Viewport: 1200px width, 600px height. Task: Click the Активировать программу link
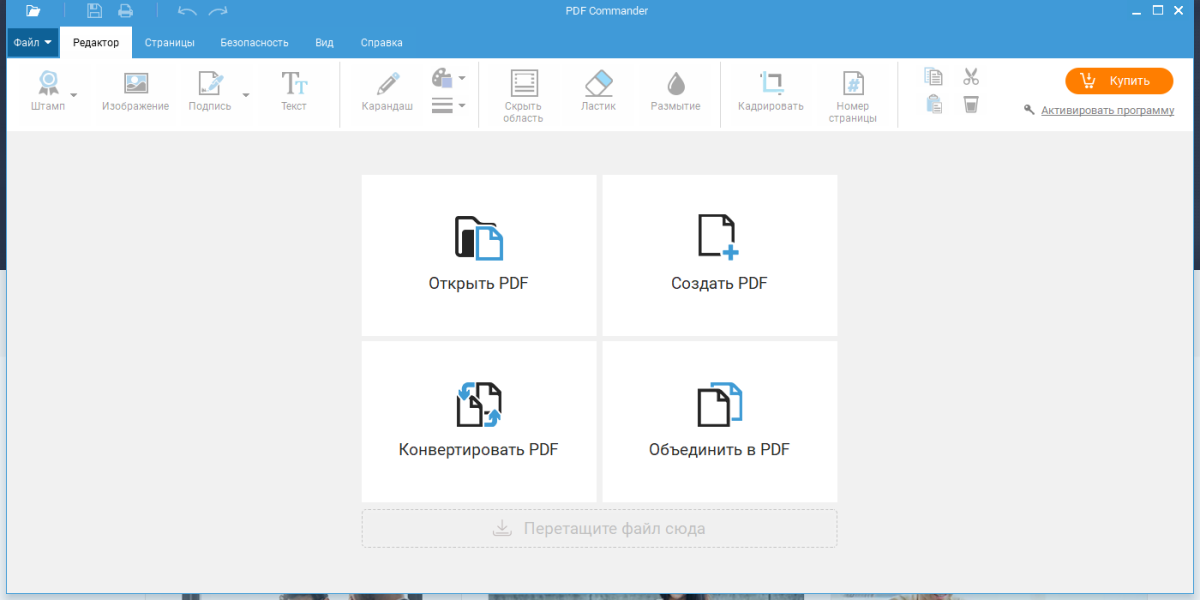(1107, 110)
